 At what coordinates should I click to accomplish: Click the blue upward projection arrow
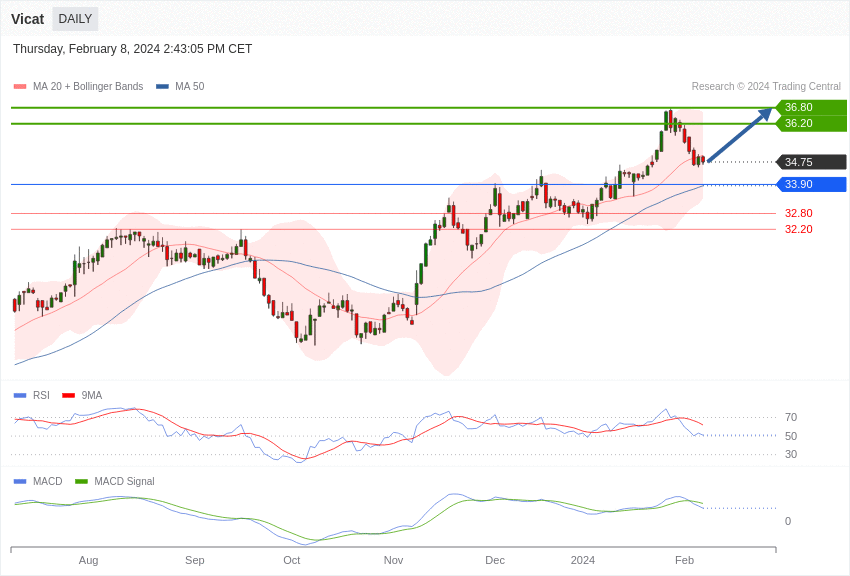click(740, 135)
